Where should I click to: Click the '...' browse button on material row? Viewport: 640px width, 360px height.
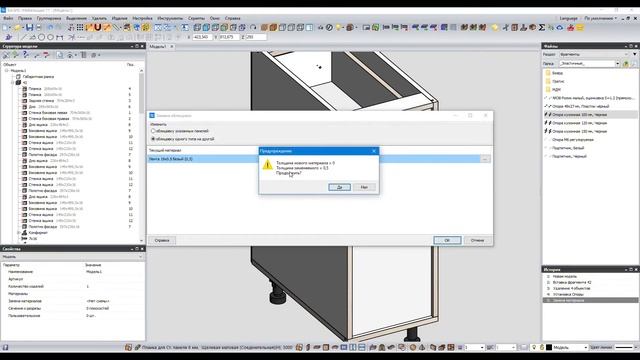485,159
